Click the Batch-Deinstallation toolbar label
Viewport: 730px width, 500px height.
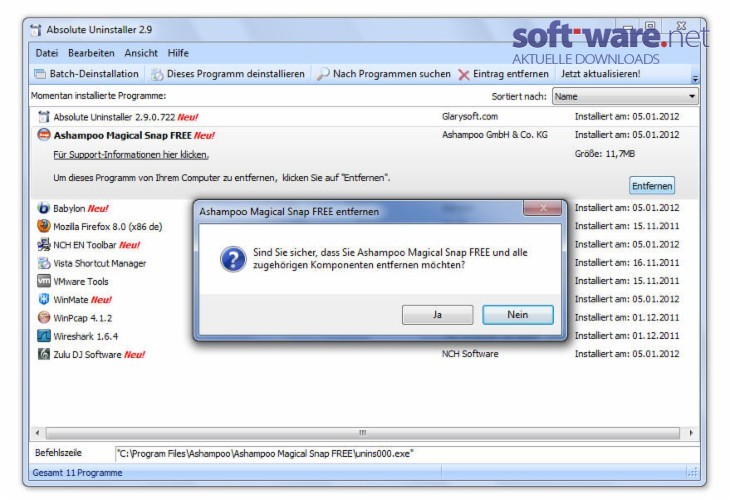[94, 74]
